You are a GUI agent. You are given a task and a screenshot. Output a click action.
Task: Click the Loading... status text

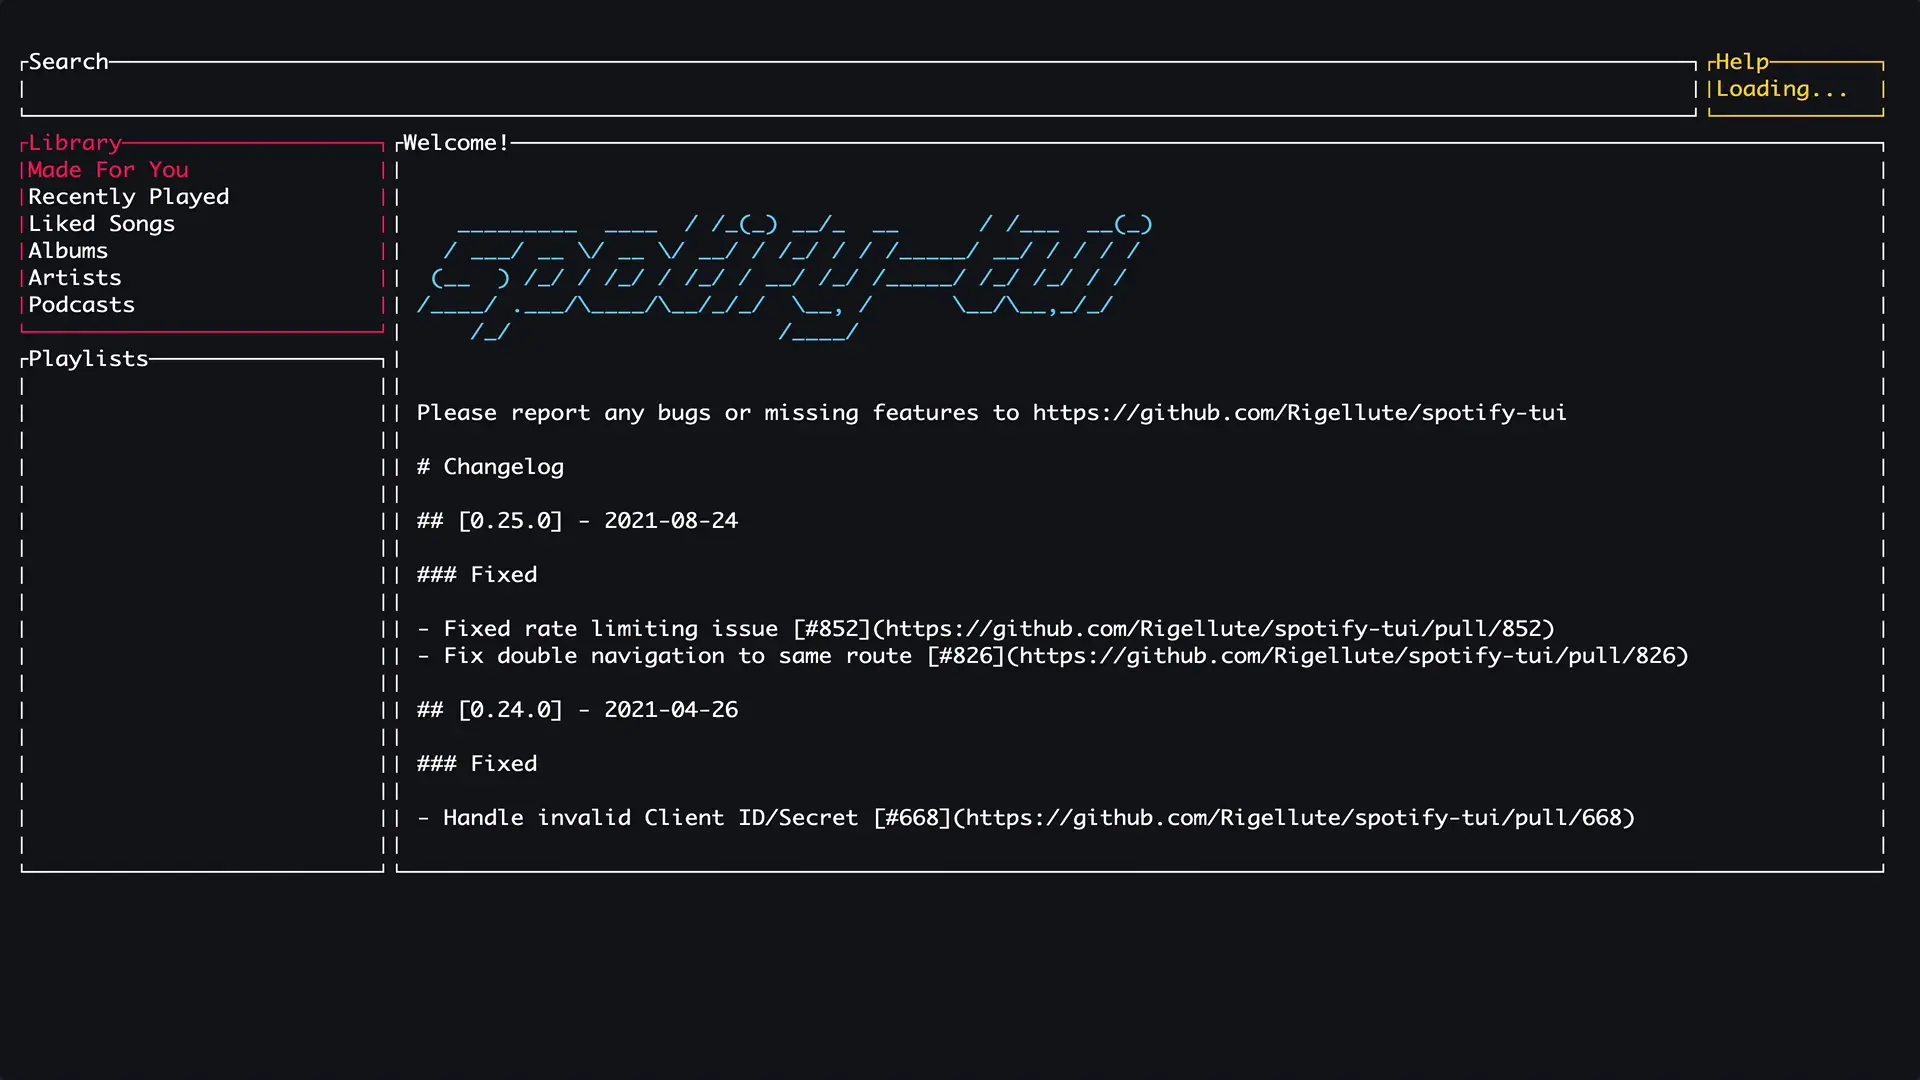click(x=1781, y=89)
